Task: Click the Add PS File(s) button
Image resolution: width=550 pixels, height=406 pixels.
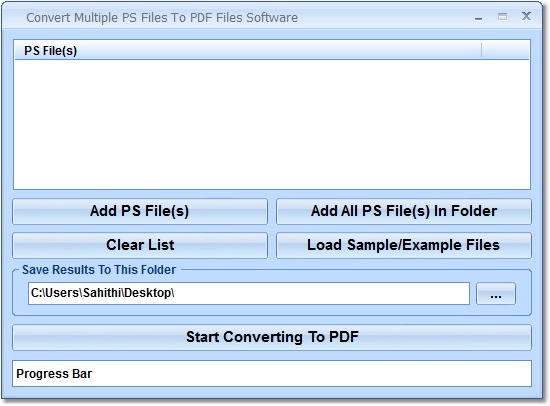Action: [140, 211]
